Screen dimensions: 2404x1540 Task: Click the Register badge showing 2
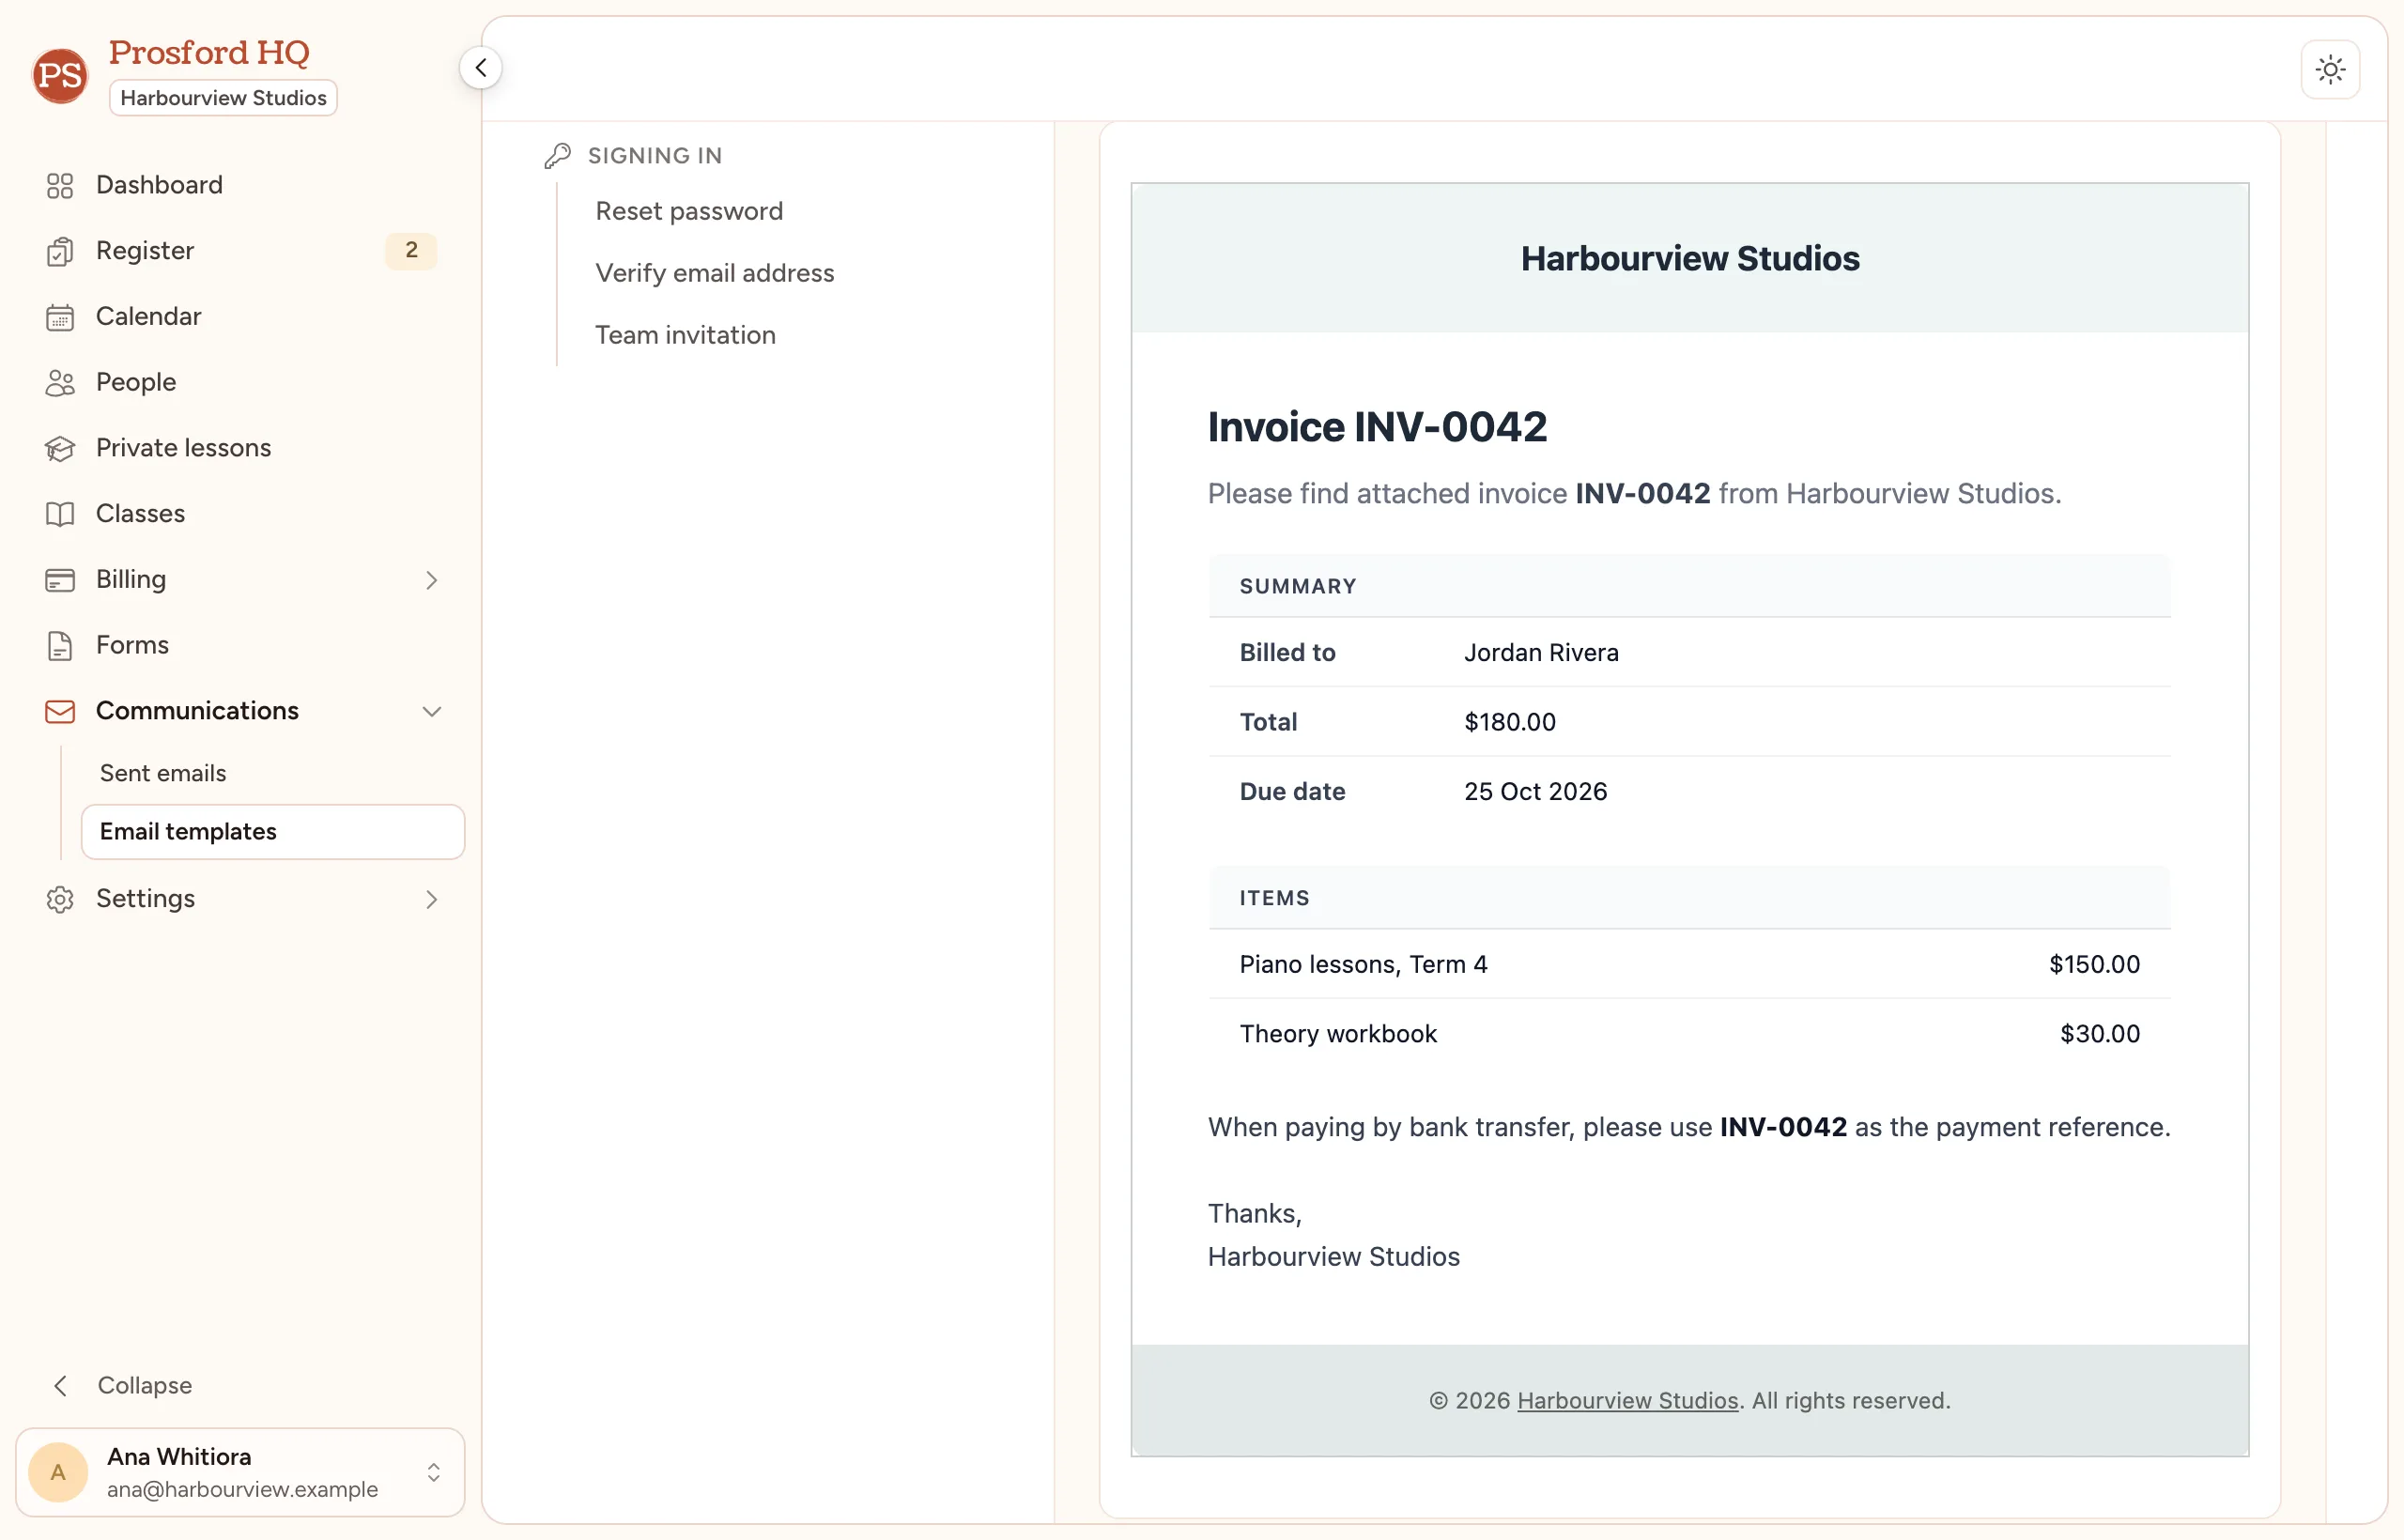(x=411, y=250)
